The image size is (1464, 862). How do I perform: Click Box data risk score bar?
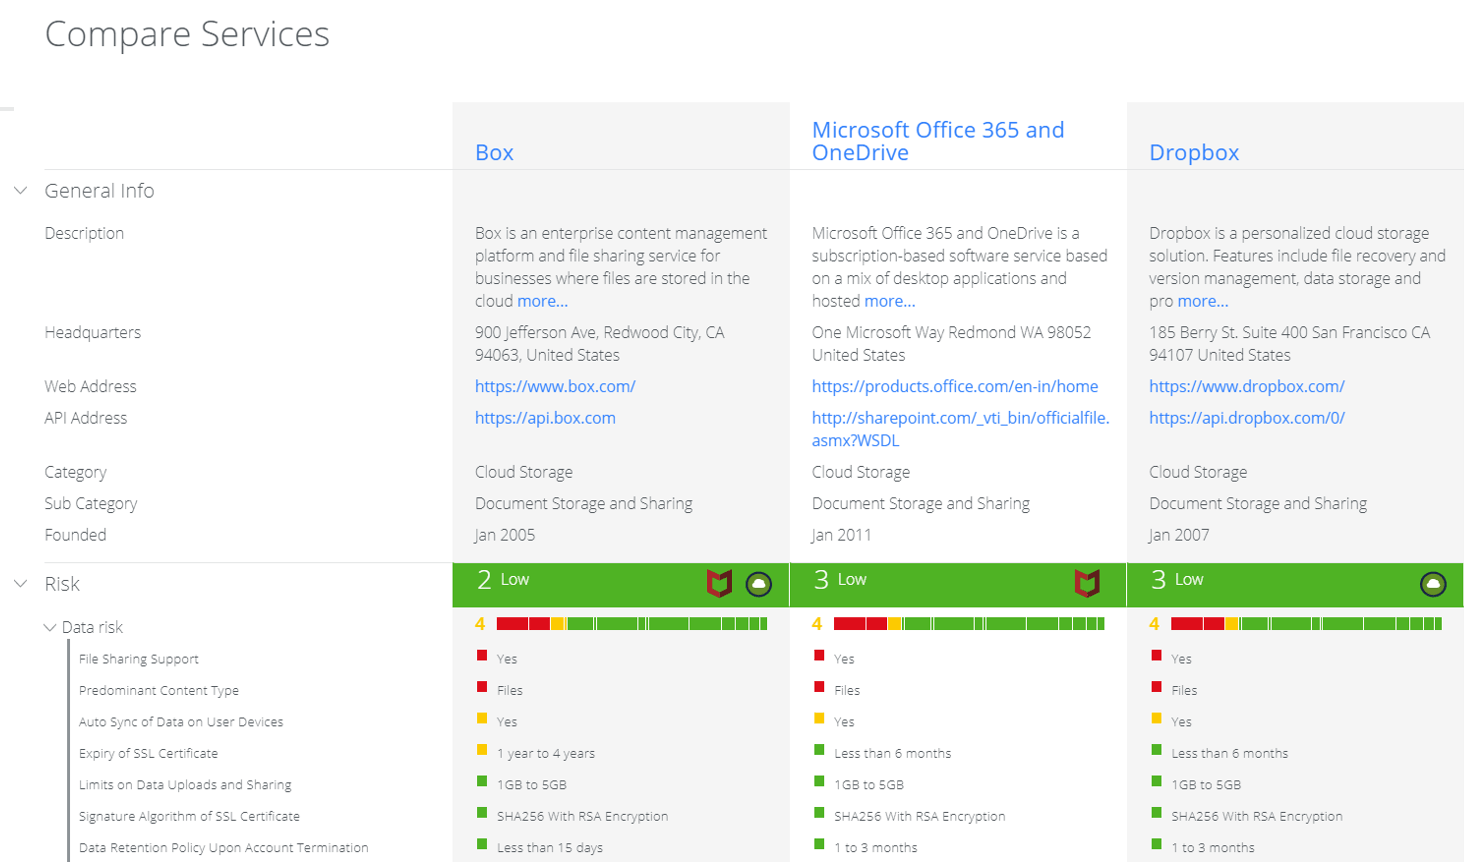tap(632, 624)
